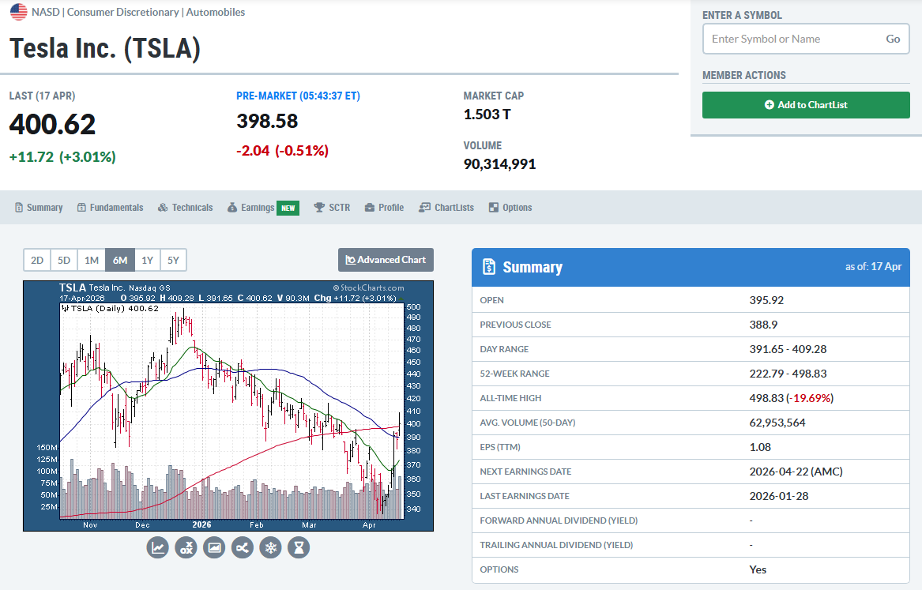
Task: Open the line chart tool icon
Action: [x=158, y=548]
